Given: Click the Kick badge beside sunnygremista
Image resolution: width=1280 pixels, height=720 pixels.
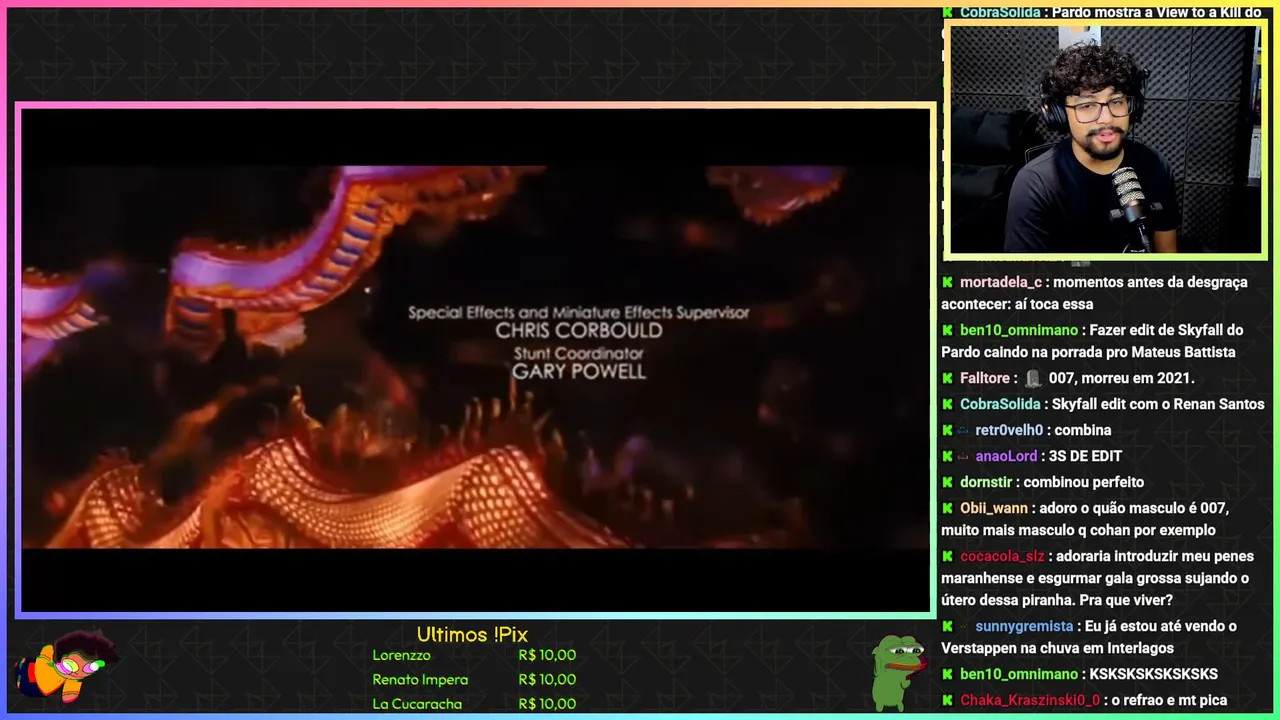Looking at the screenshot, I should click(x=947, y=626).
